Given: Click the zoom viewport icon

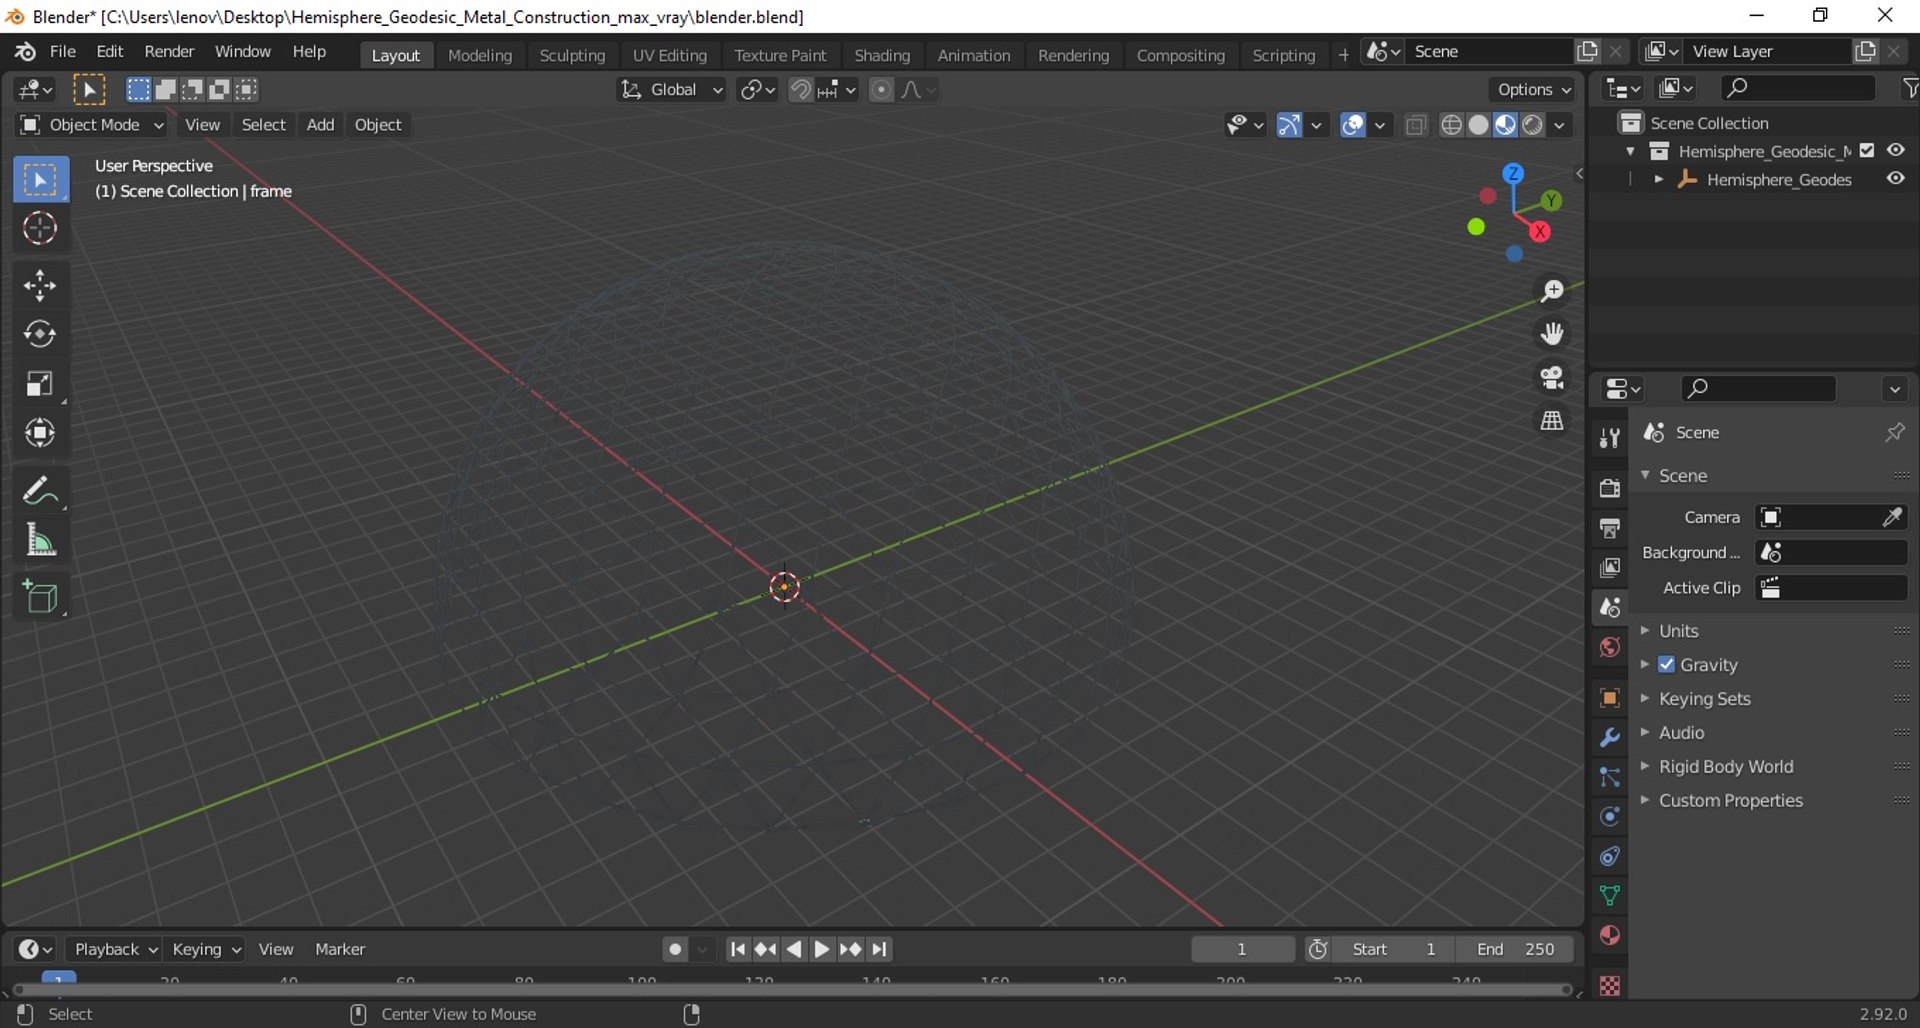Looking at the screenshot, I should tap(1552, 291).
